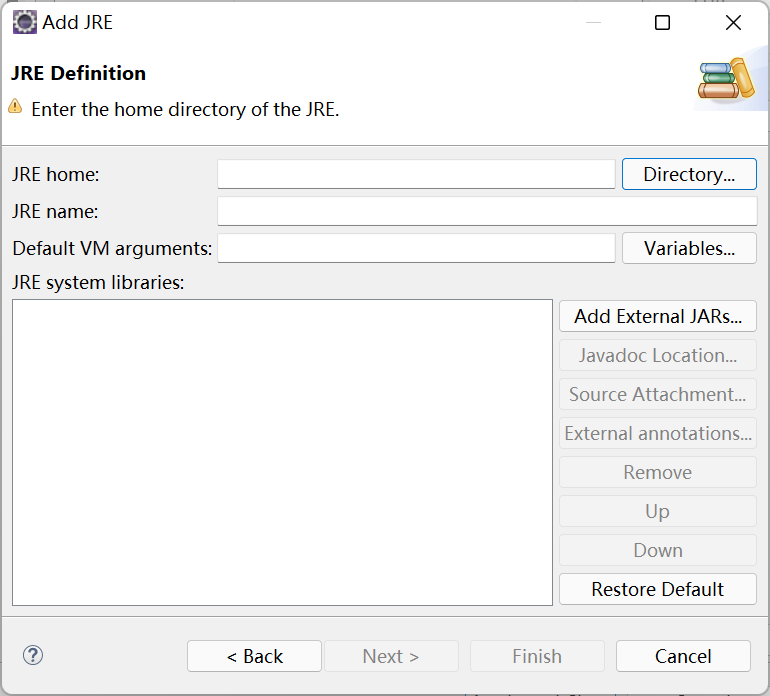Image resolution: width=770 pixels, height=696 pixels.
Task: Cancel the Add JRE dialog
Action: point(683,656)
